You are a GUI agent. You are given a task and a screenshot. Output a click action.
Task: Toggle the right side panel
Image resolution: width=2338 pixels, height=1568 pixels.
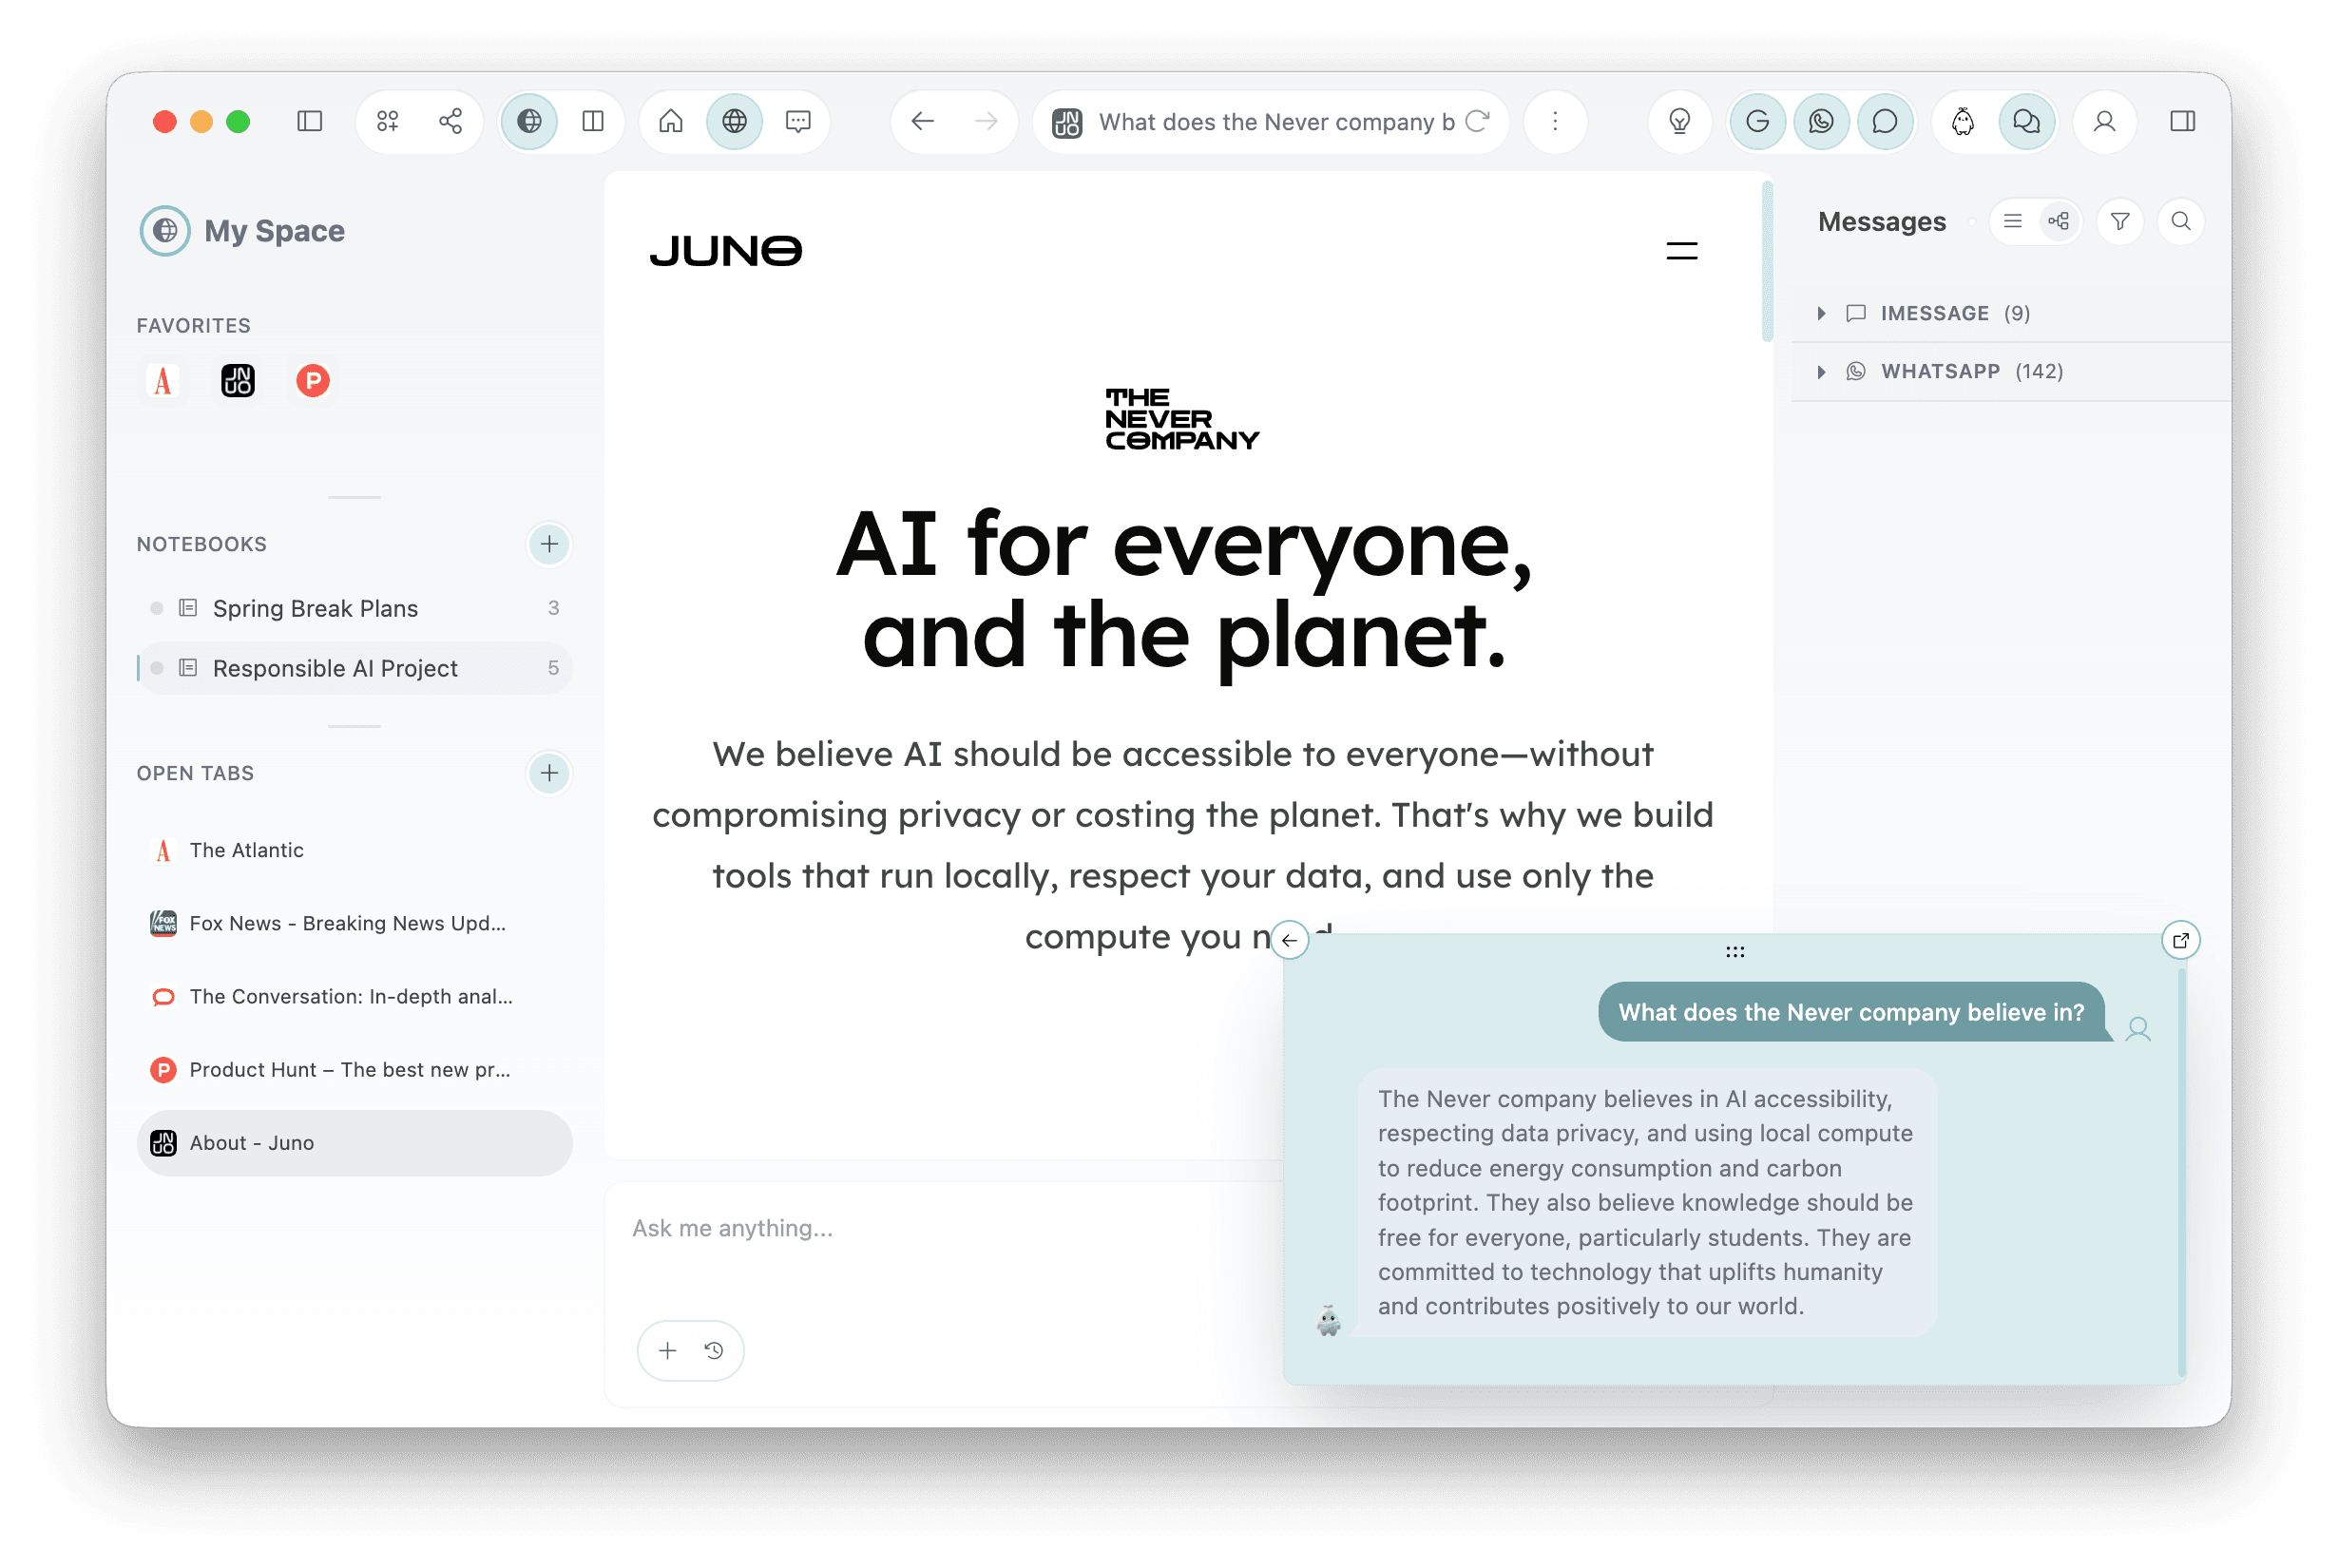click(2183, 121)
